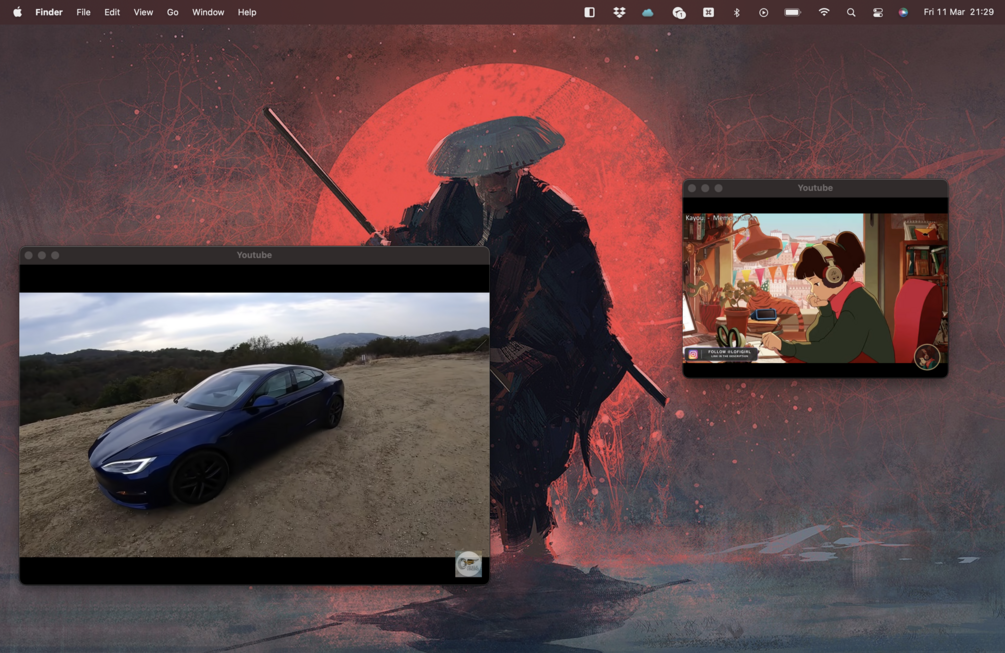Click the Instagram icon in lofi video
This screenshot has width=1005, height=653.
(693, 354)
